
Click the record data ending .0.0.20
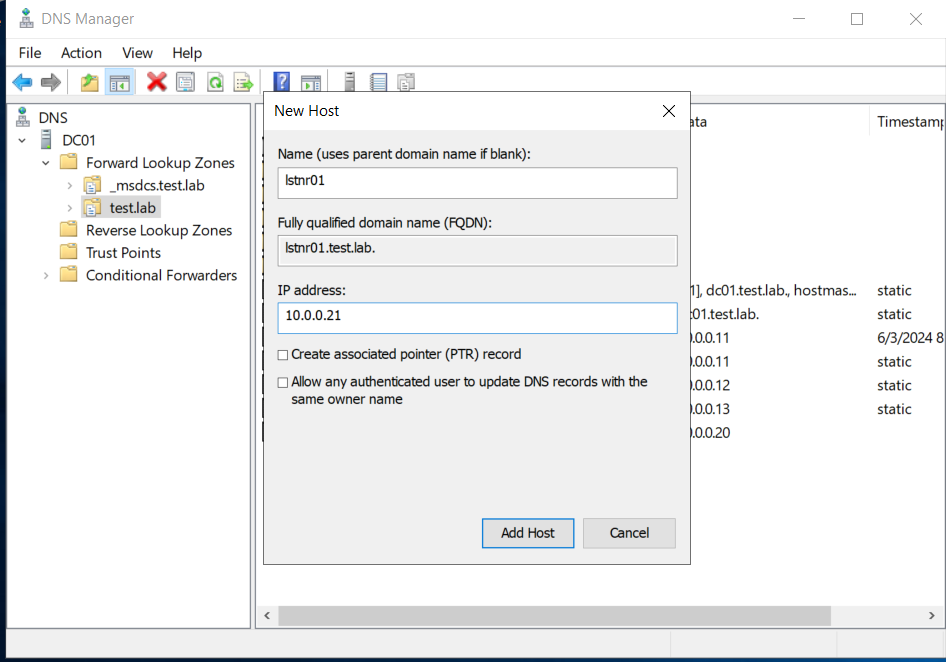tap(711, 433)
